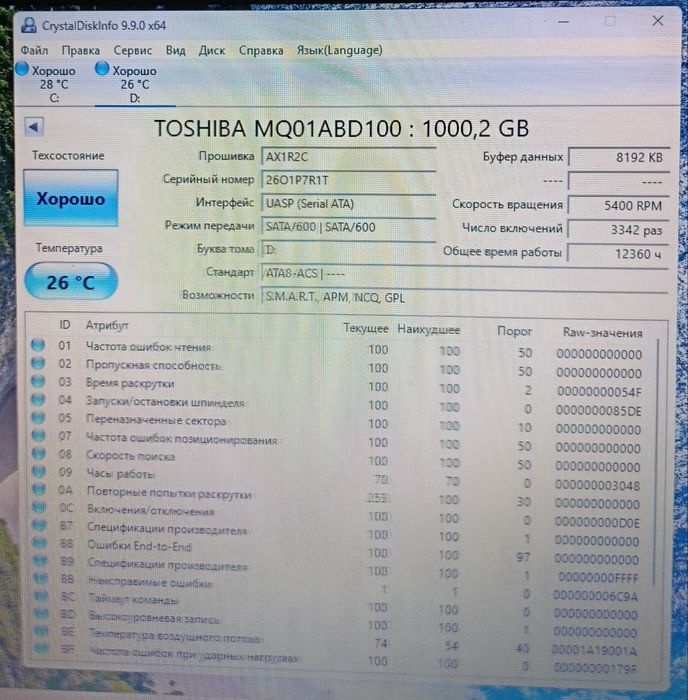Click the blue health indicator for disk D:
The width and height of the screenshot is (688, 700).
pyautogui.click(x=102, y=68)
